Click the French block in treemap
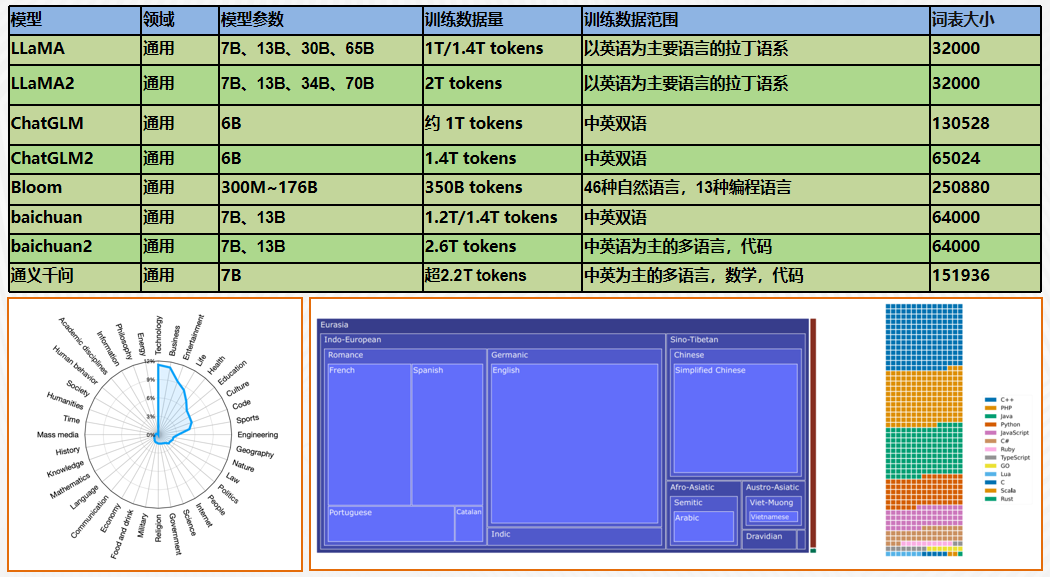The width and height of the screenshot is (1050, 577). [x=369, y=434]
